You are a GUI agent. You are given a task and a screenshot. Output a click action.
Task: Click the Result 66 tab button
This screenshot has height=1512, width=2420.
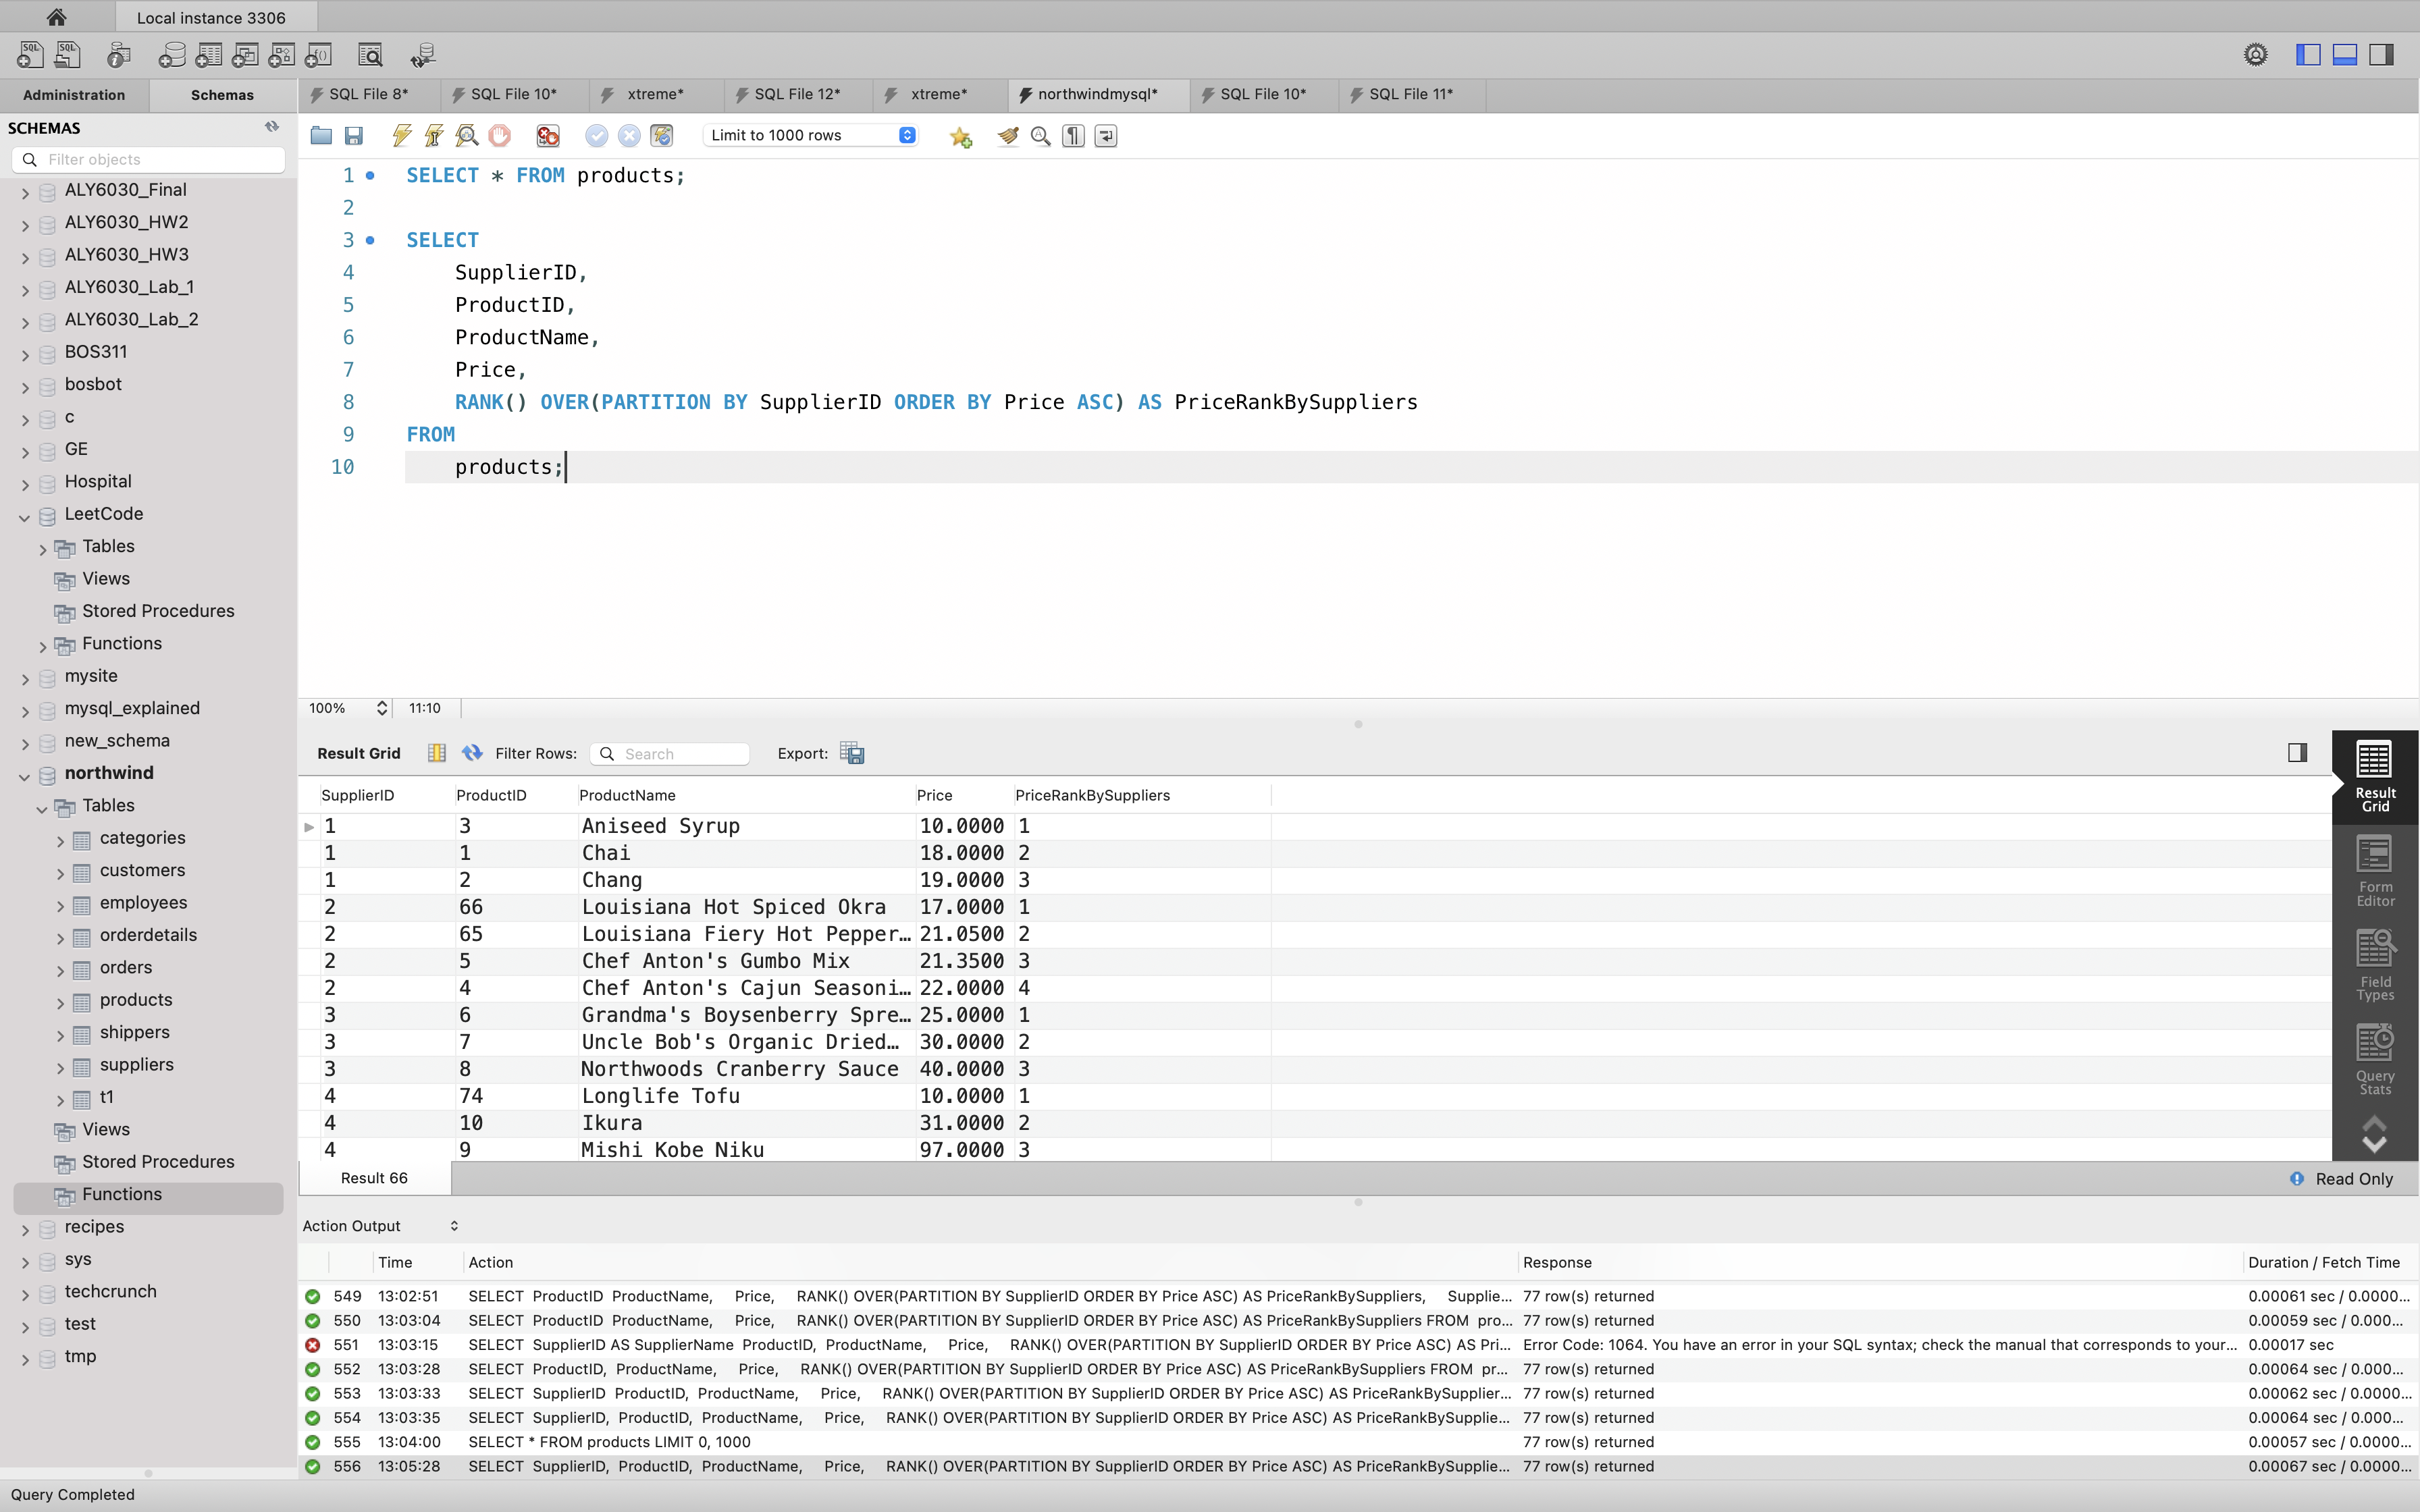point(374,1178)
